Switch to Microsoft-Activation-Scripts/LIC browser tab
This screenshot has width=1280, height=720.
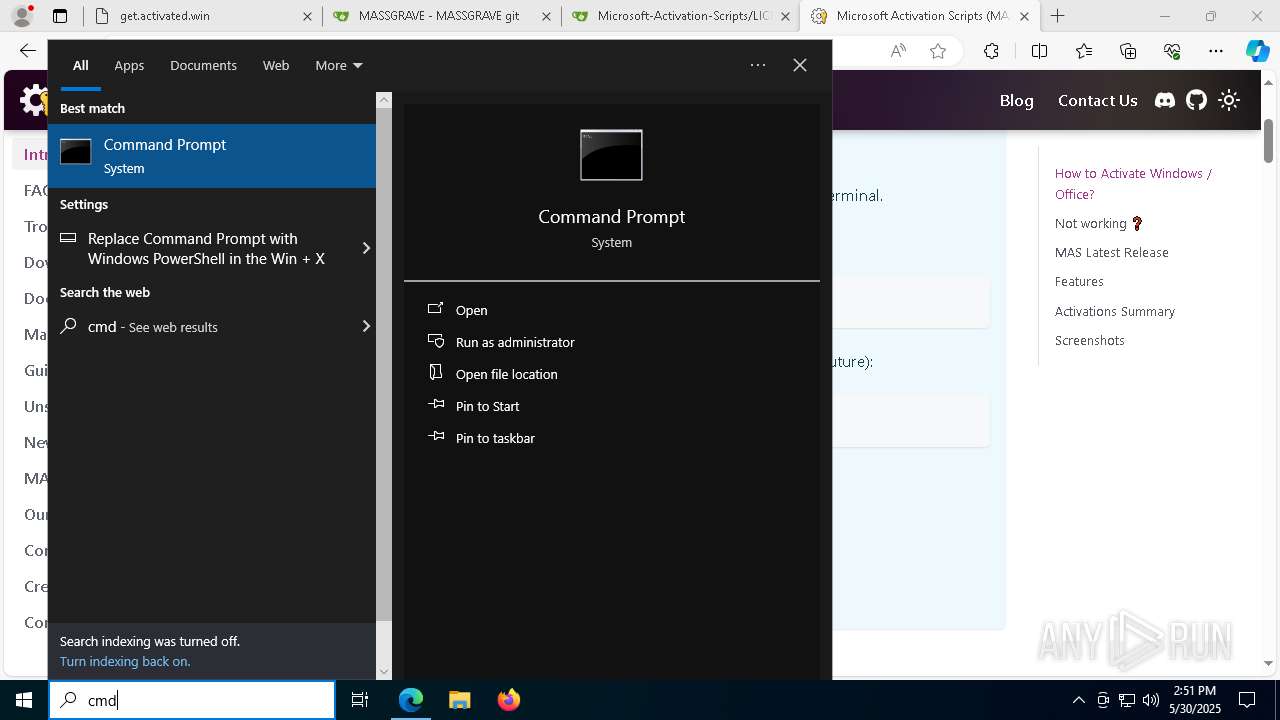point(679,16)
